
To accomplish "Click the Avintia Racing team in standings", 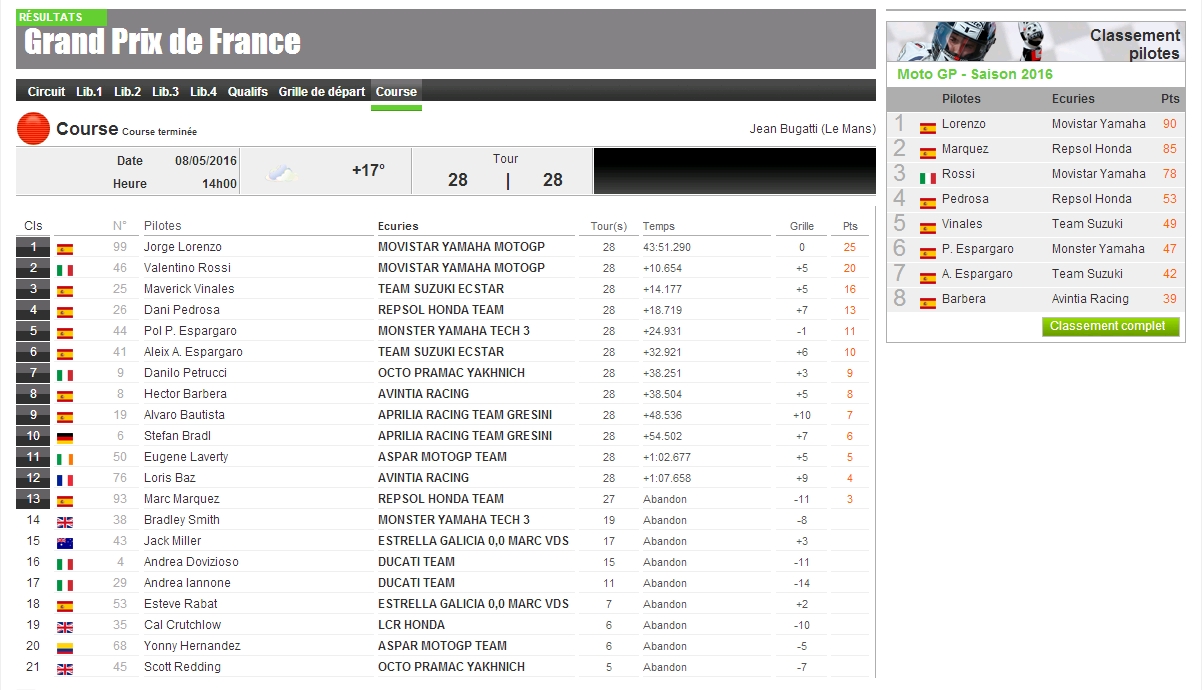I will [1090, 299].
